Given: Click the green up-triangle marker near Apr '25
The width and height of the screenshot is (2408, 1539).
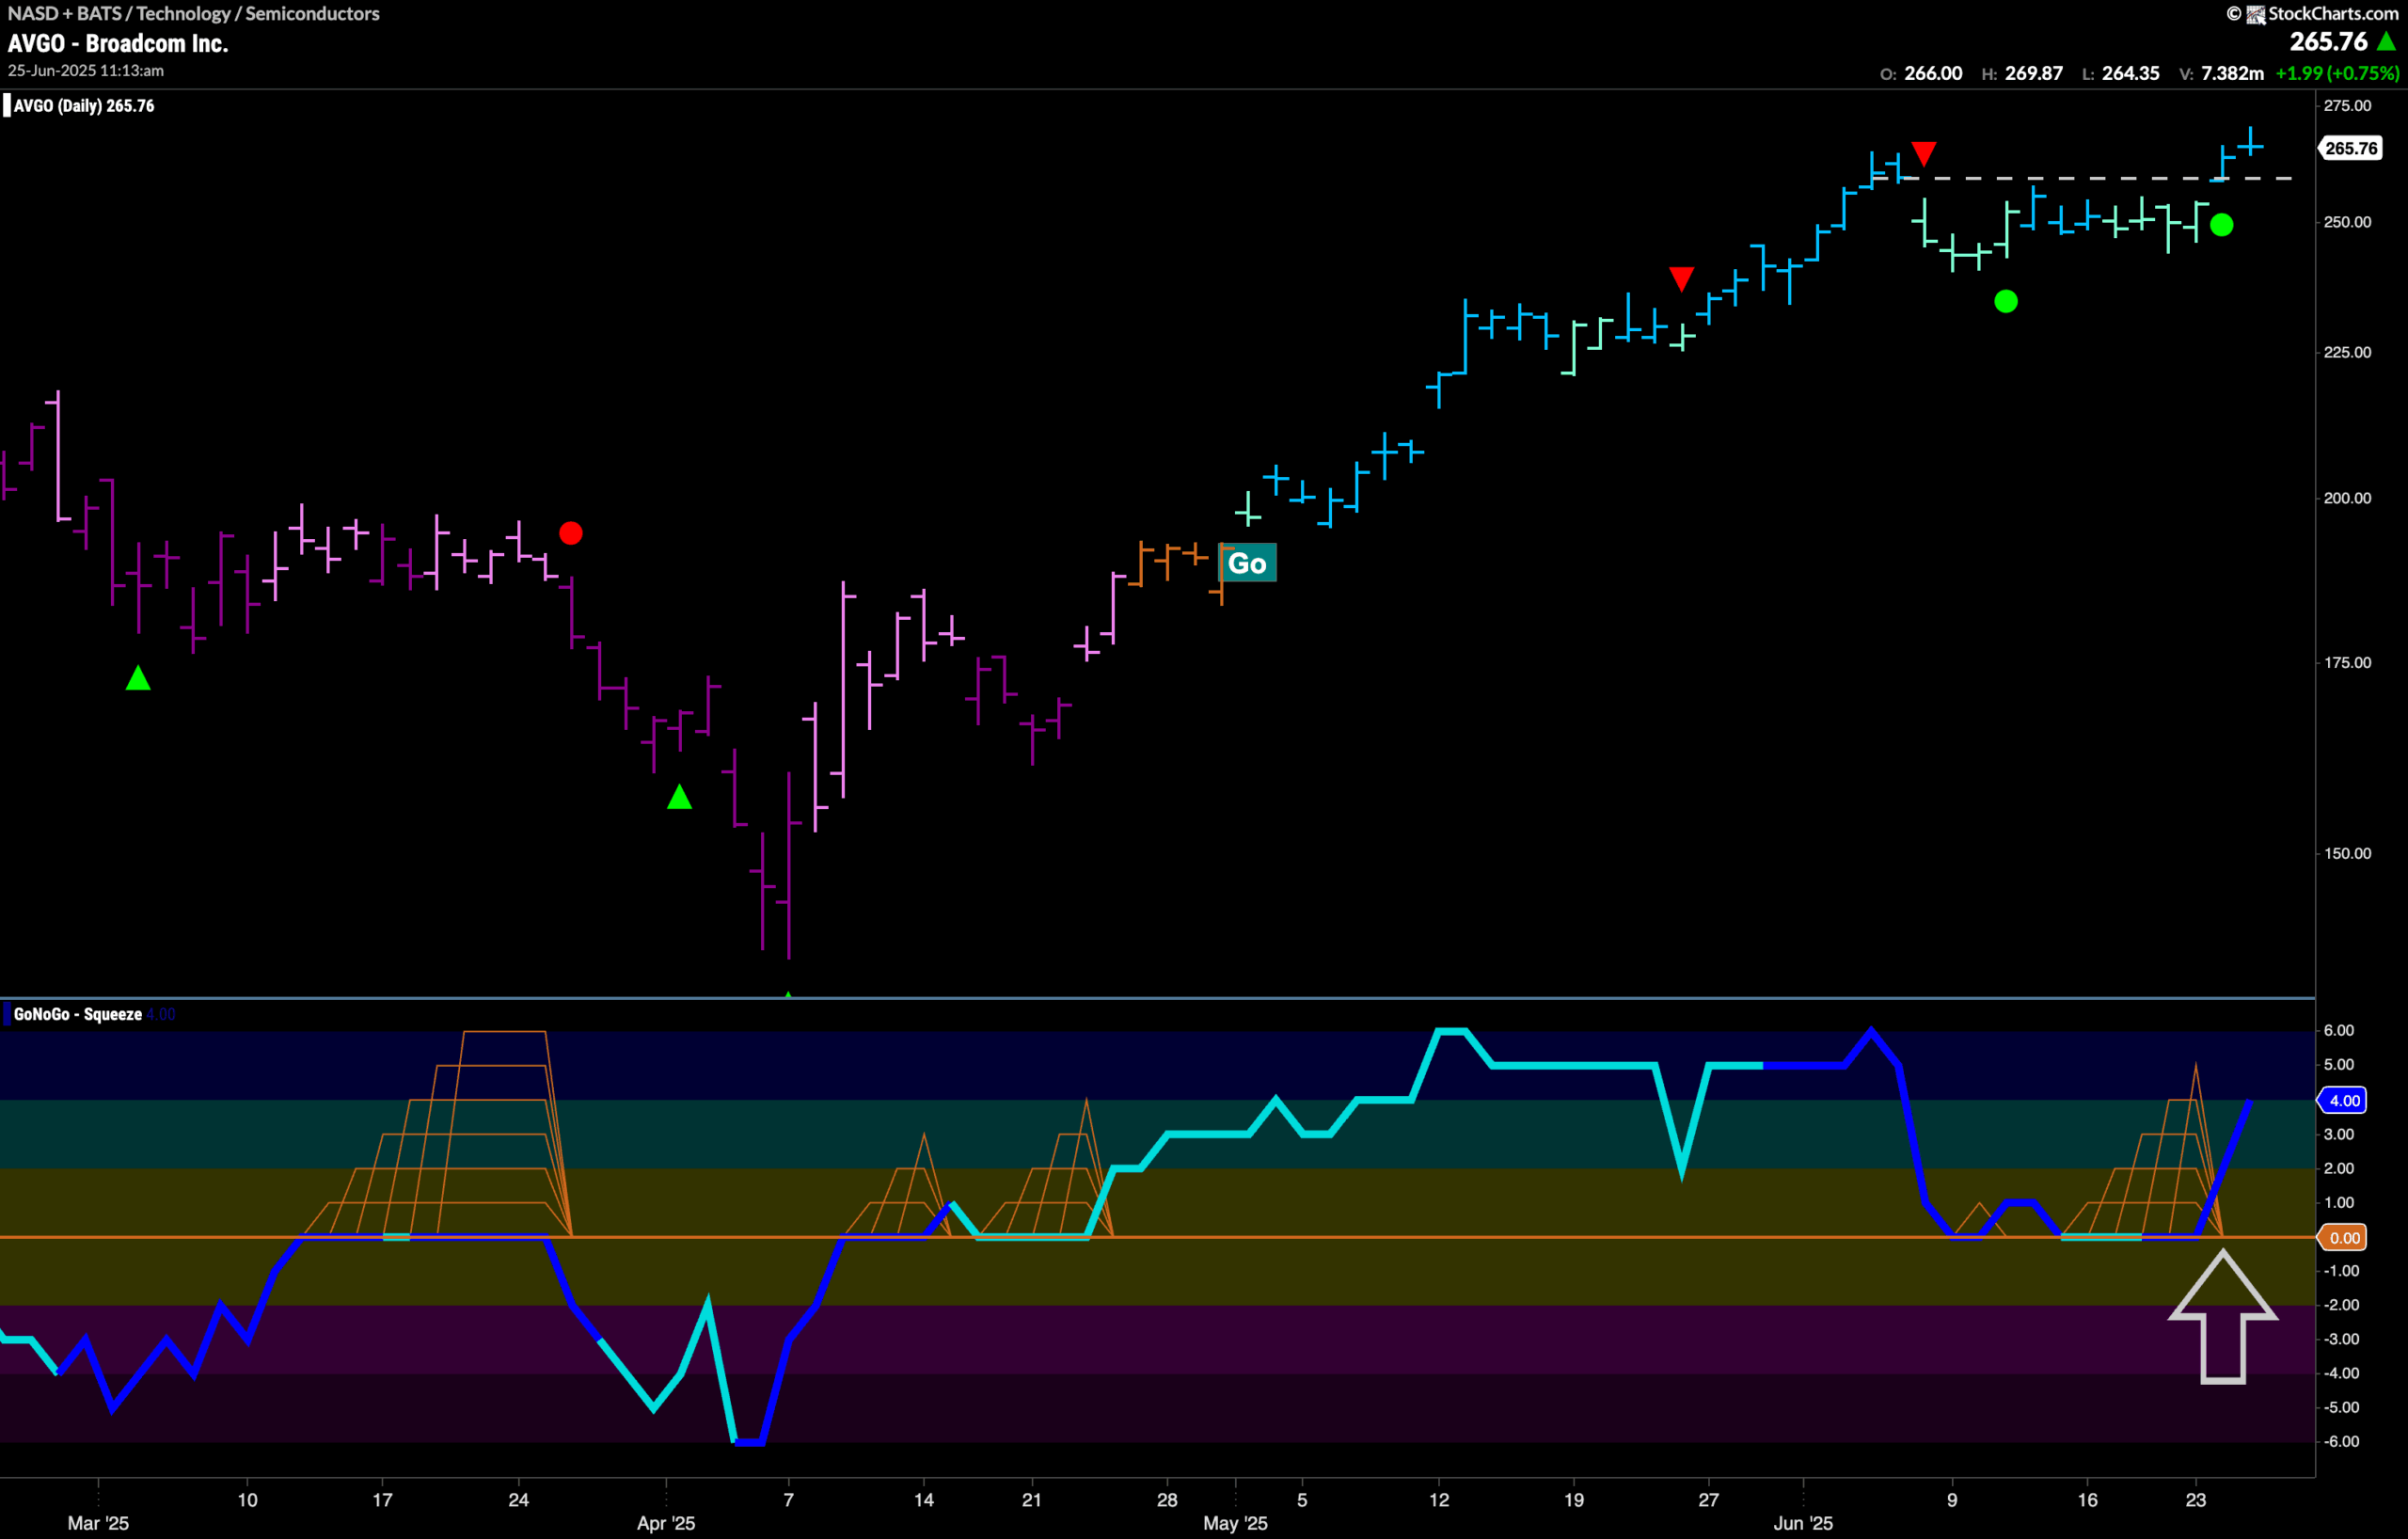Looking at the screenshot, I should tap(679, 797).
